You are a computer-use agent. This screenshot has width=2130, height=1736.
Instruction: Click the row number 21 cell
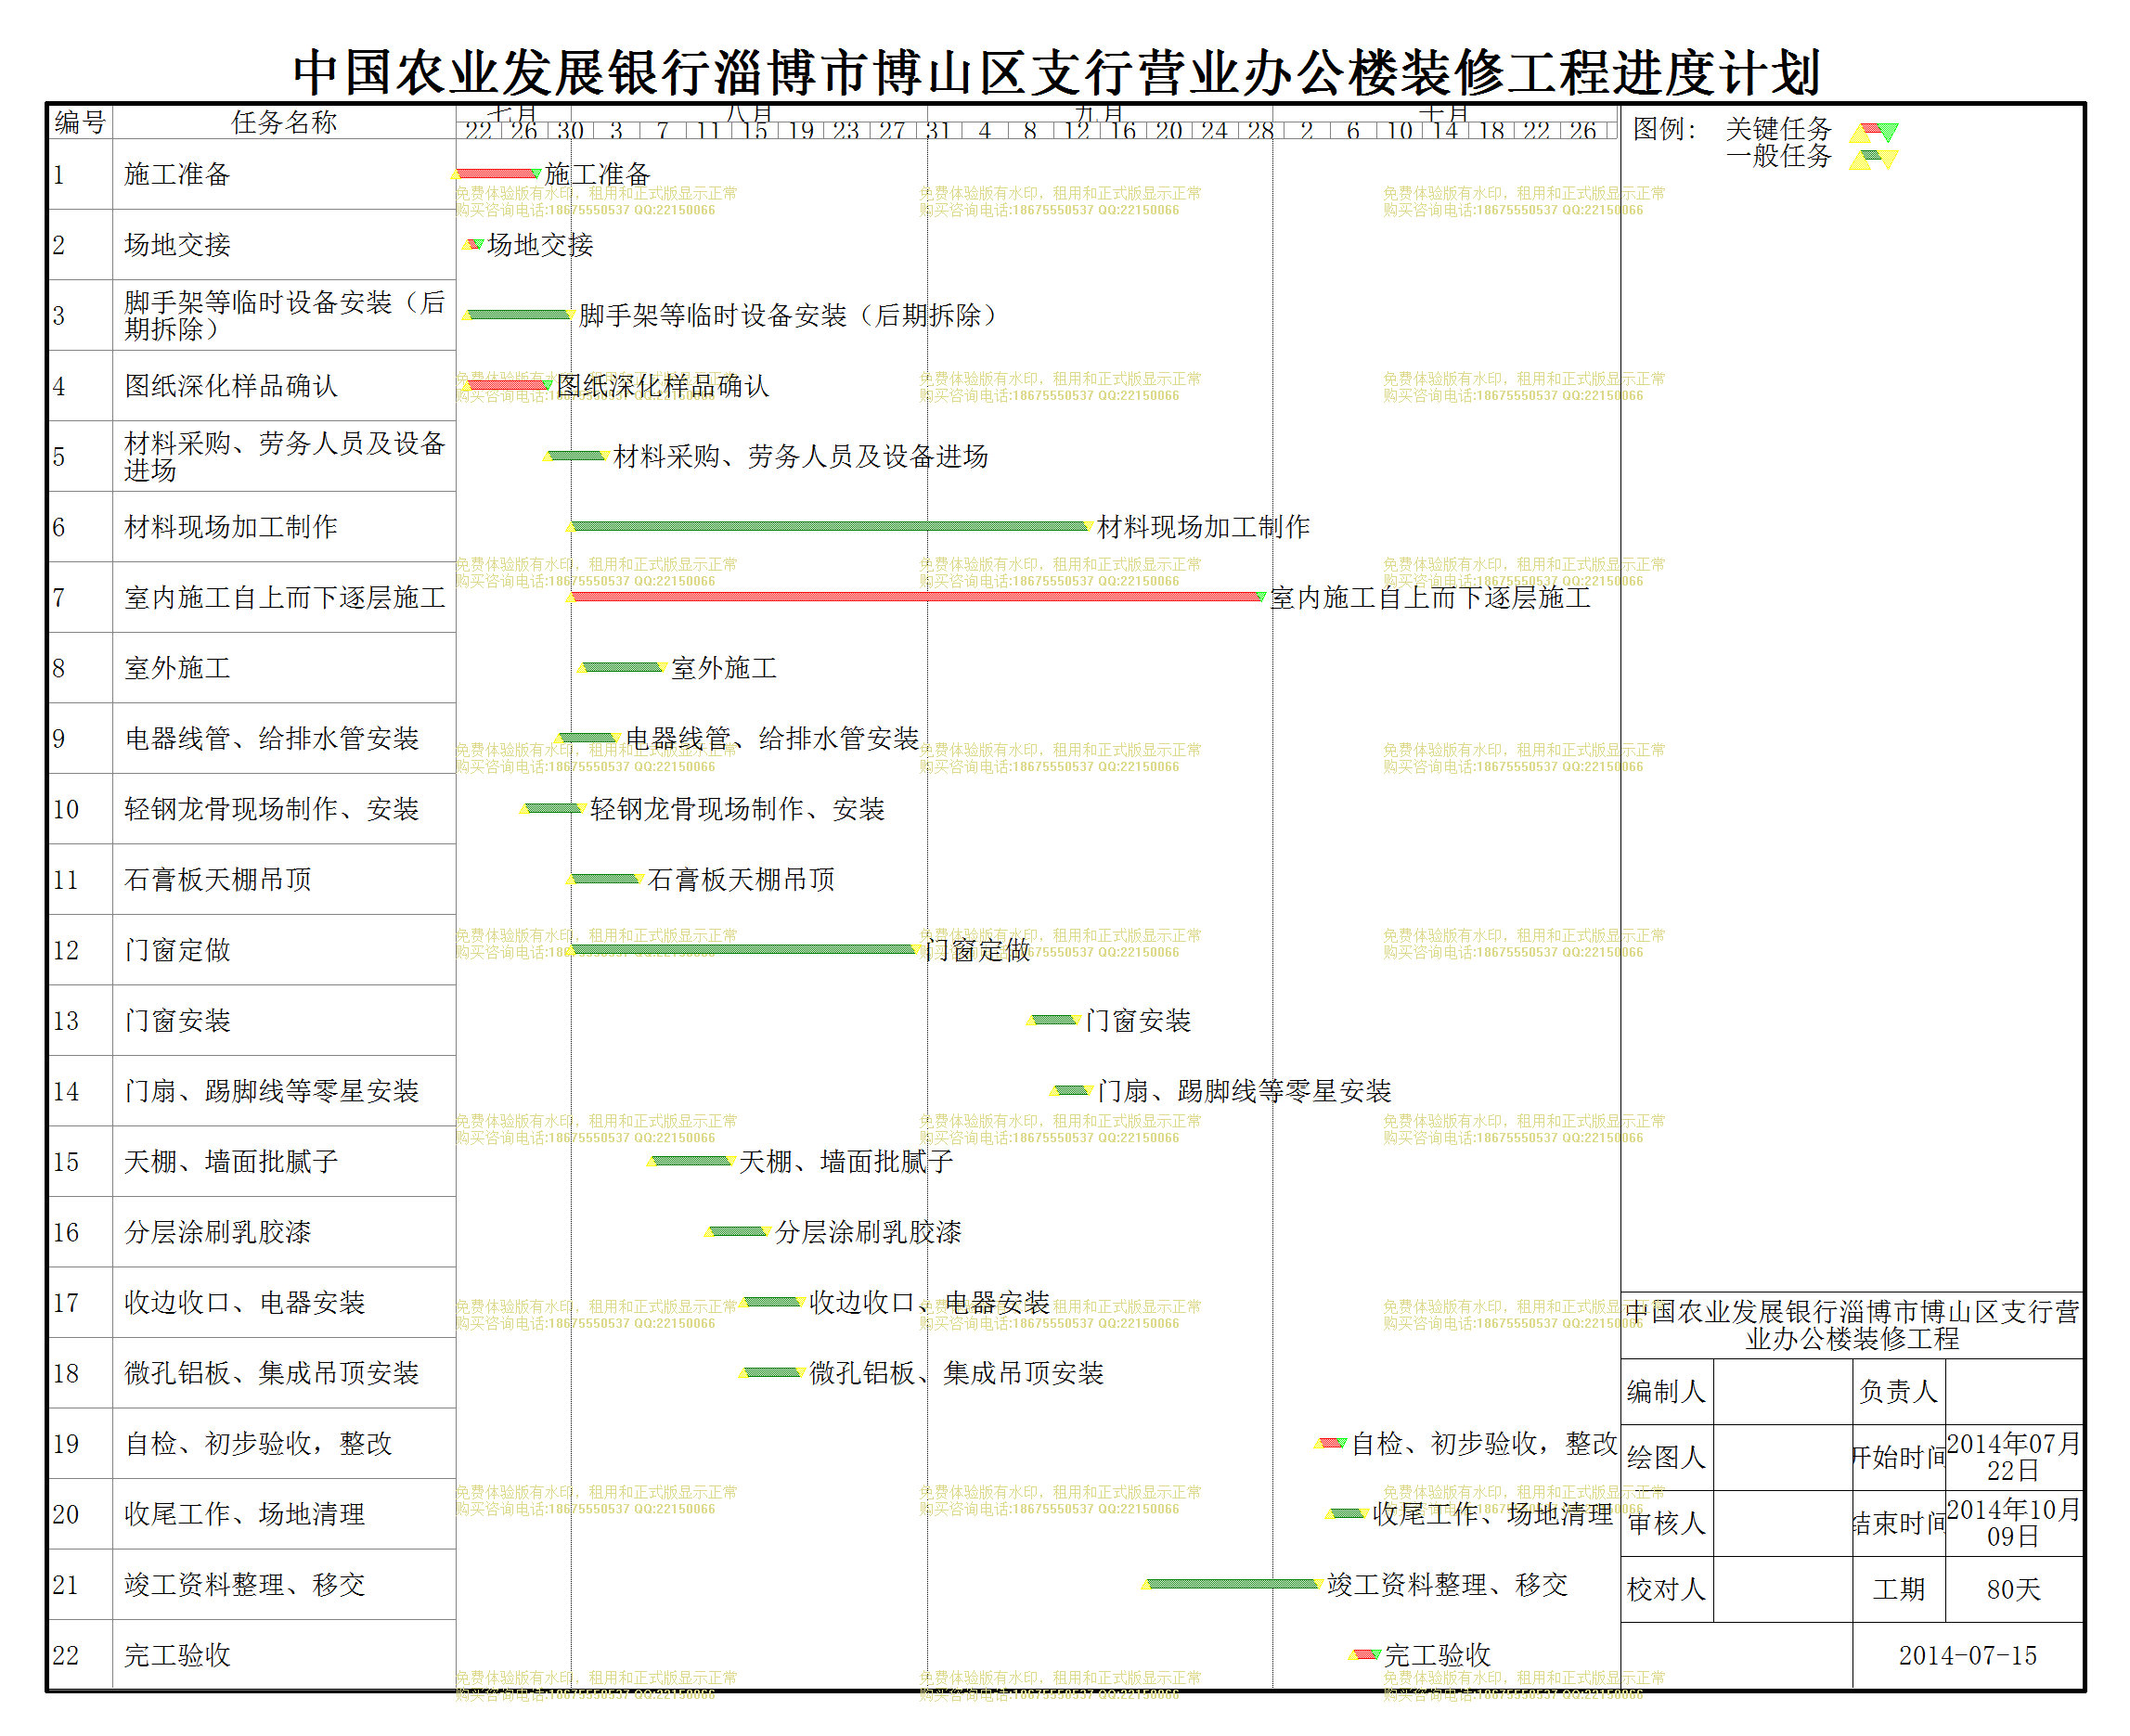tap(80, 1584)
